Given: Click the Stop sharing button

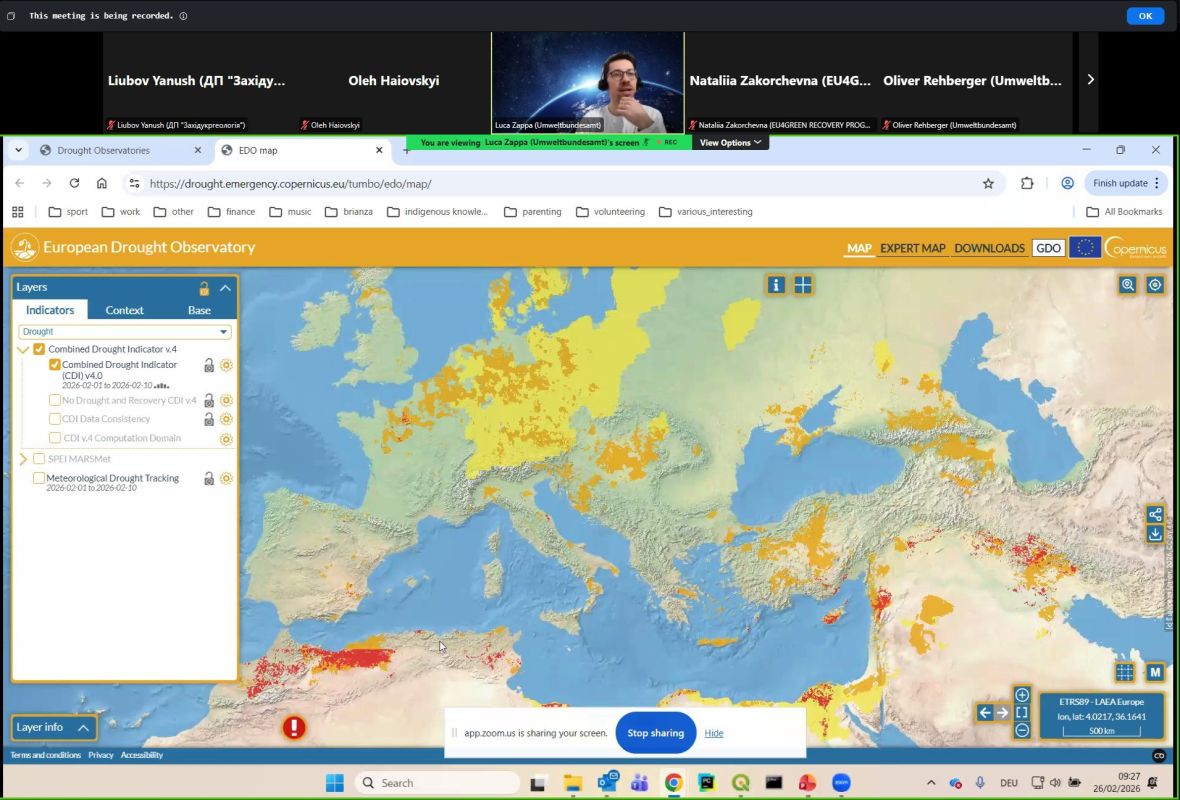Looking at the screenshot, I should [x=655, y=733].
